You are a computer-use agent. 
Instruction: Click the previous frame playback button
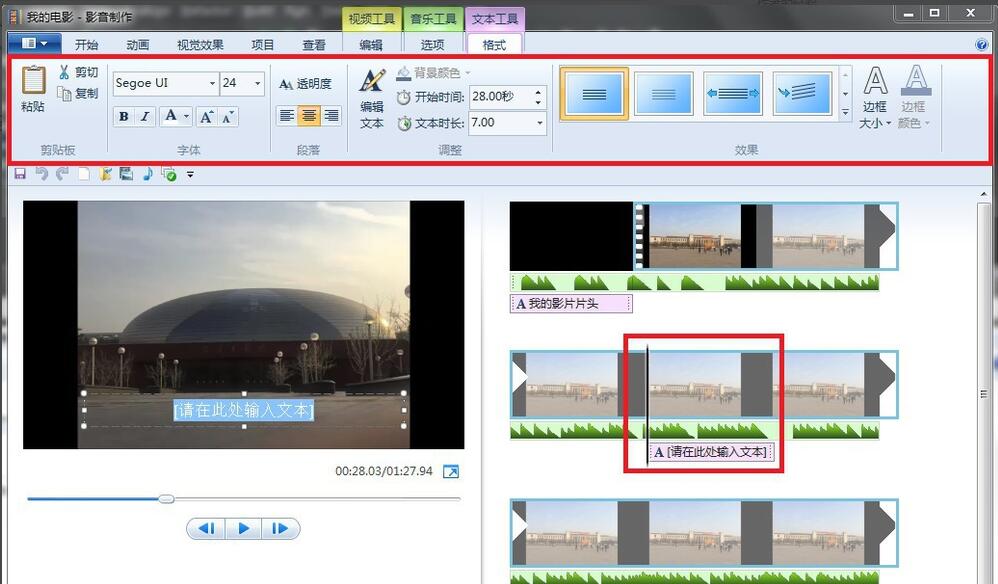tap(206, 529)
